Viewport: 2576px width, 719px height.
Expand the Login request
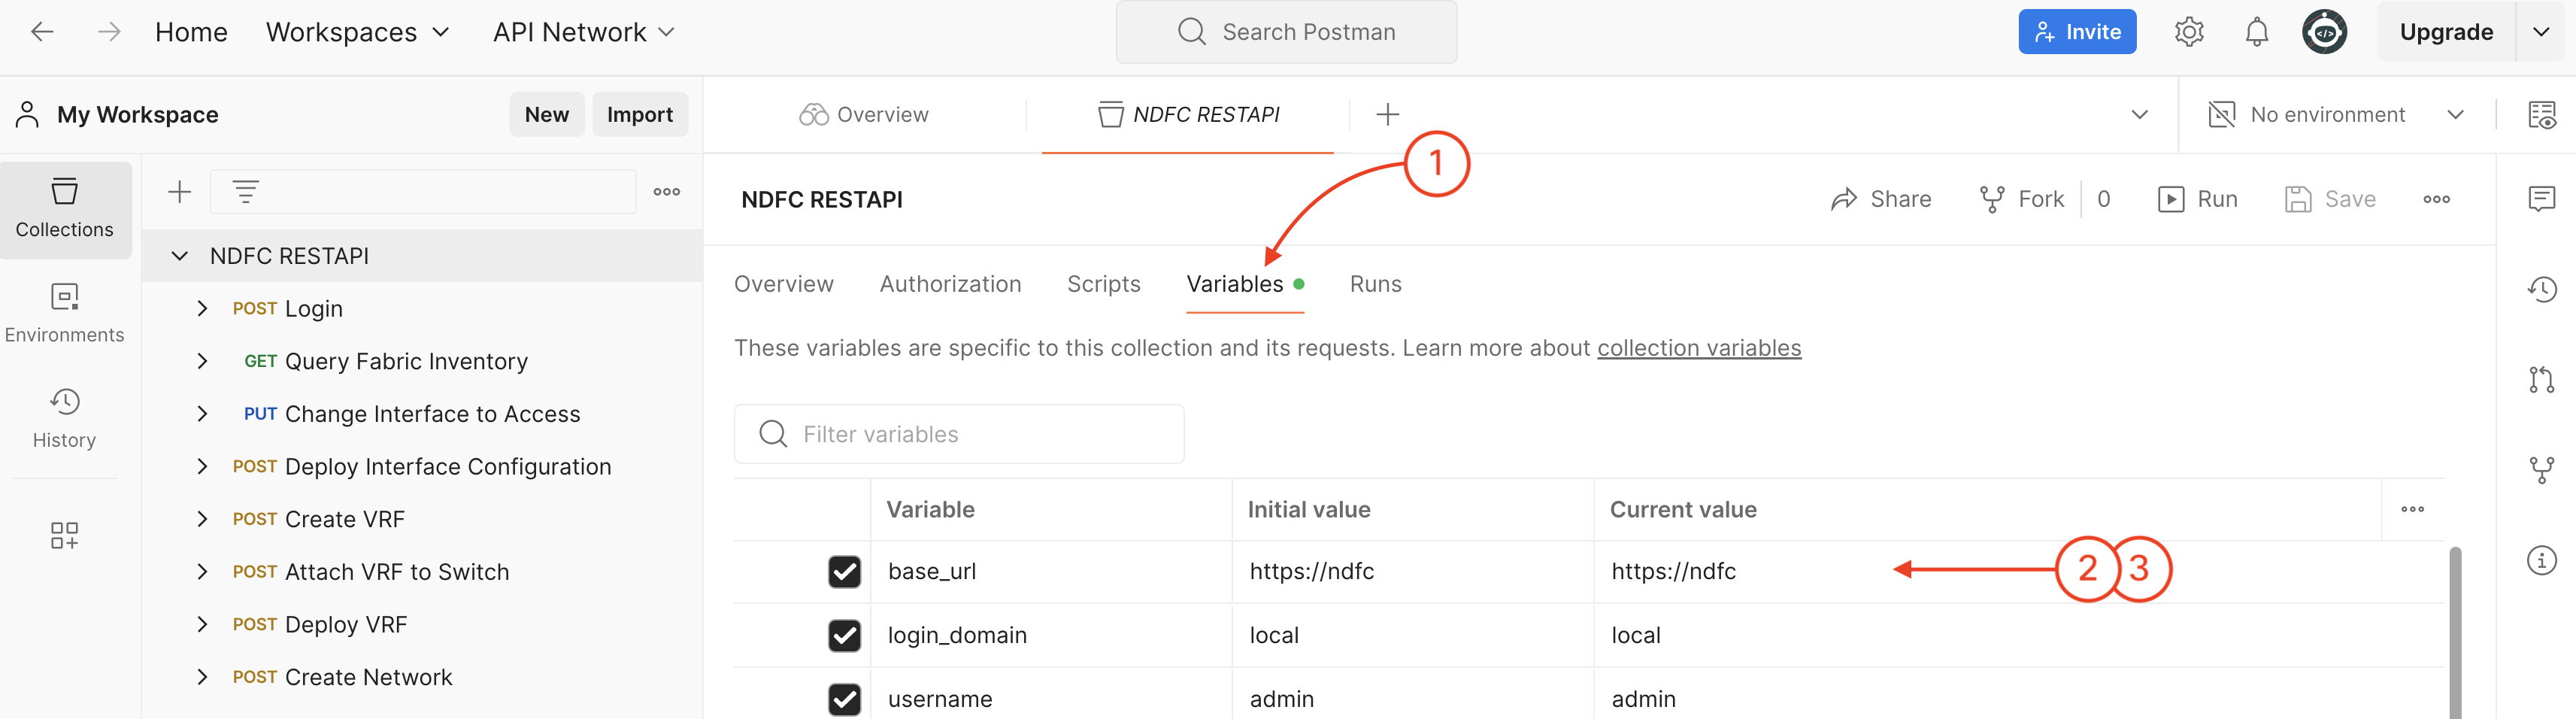coord(202,309)
